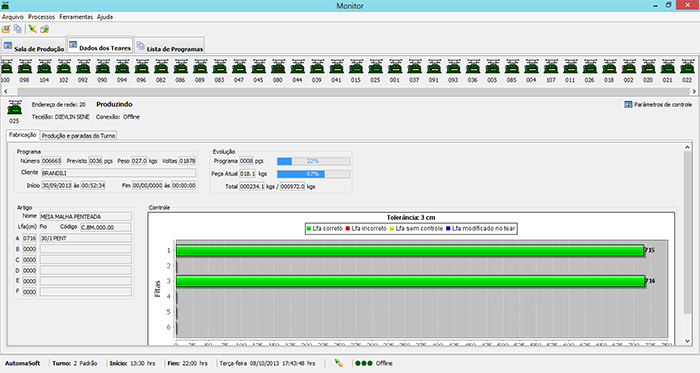Switch to Lista de Programas tab

(170, 46)
